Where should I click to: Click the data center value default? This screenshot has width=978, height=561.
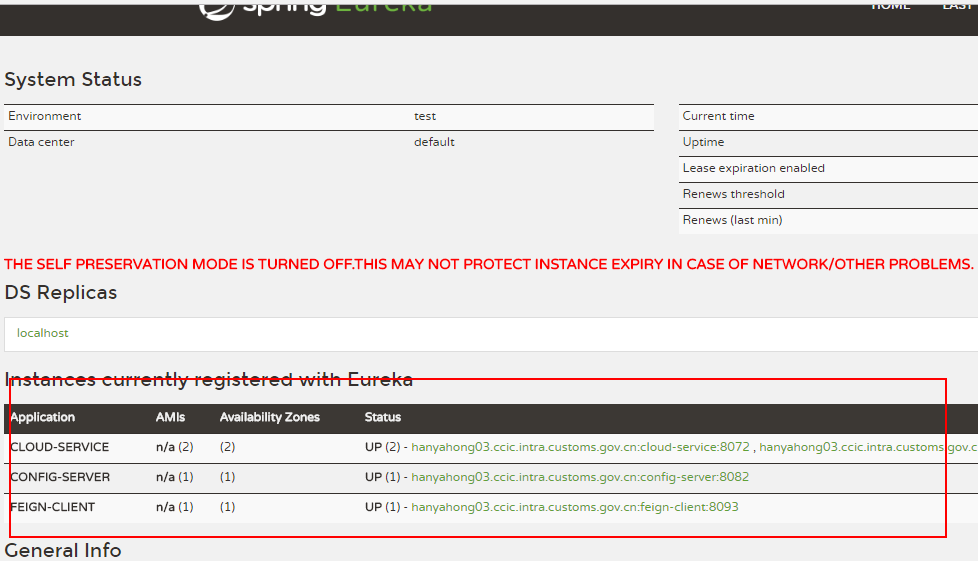pyautogui.click(x=434, y=142)
